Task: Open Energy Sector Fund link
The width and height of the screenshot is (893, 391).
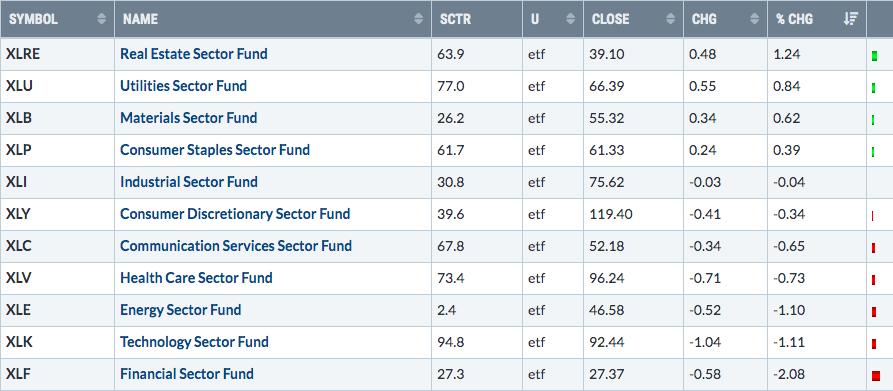Action: click(181, 310)
